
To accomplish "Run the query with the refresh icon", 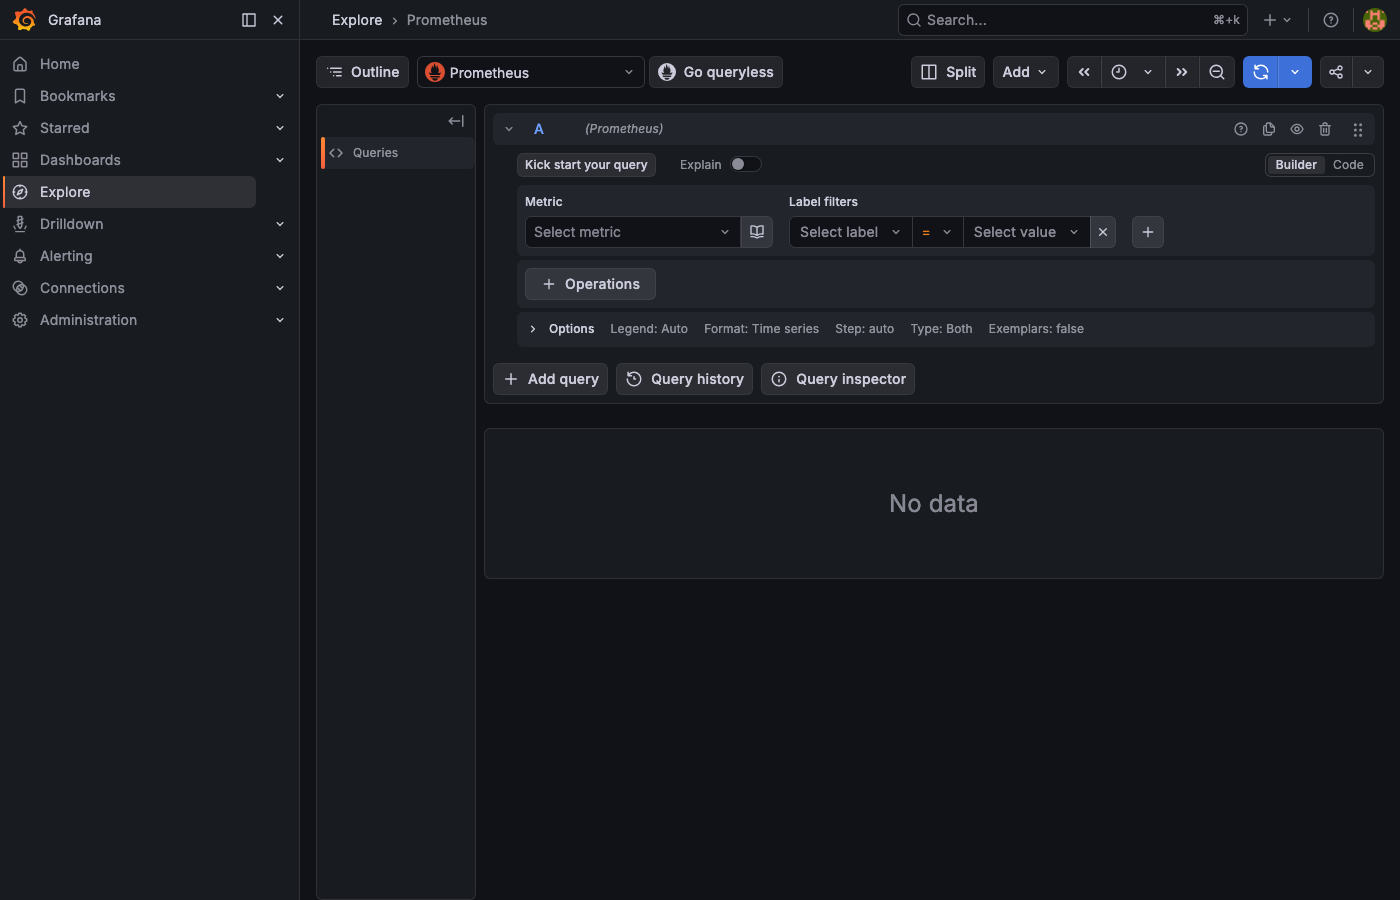I will click(1261, 71).
